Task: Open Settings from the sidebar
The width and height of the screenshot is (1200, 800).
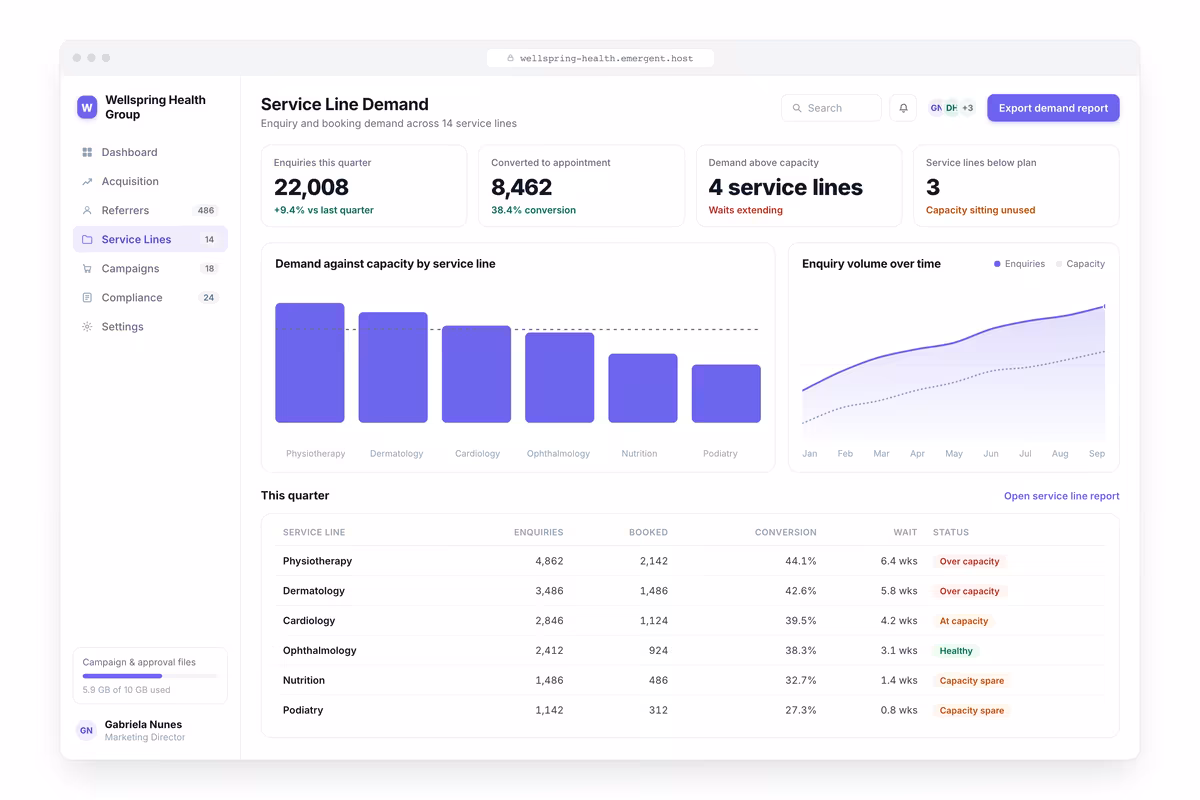Action: [150, 326]
